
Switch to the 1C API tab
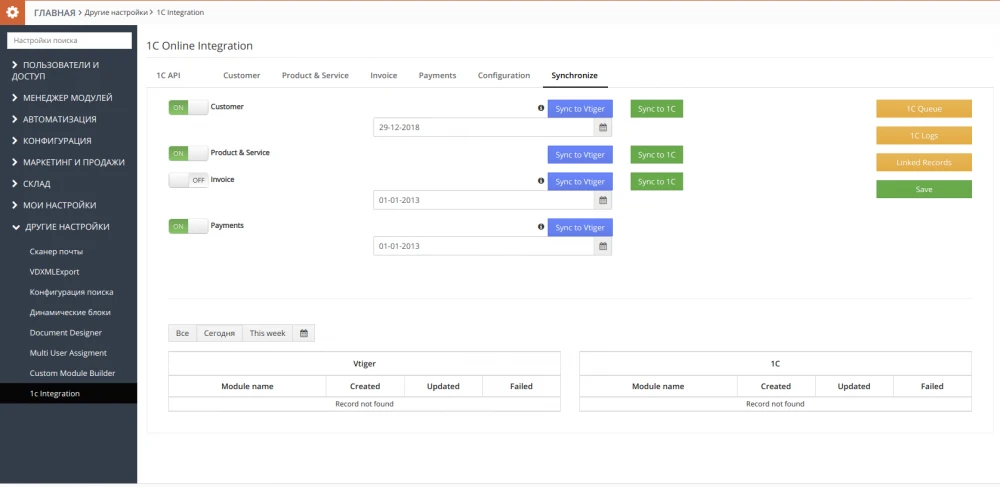169,75
